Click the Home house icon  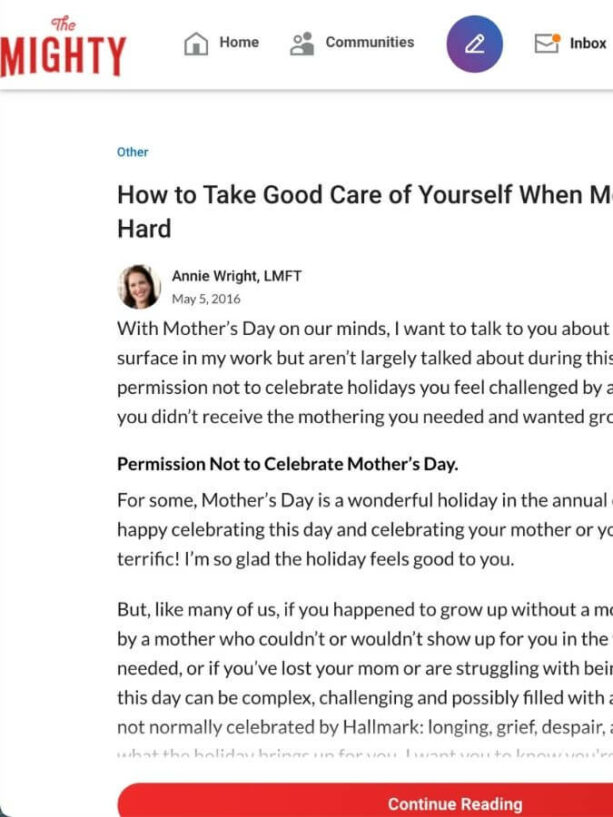coord(196,43)
